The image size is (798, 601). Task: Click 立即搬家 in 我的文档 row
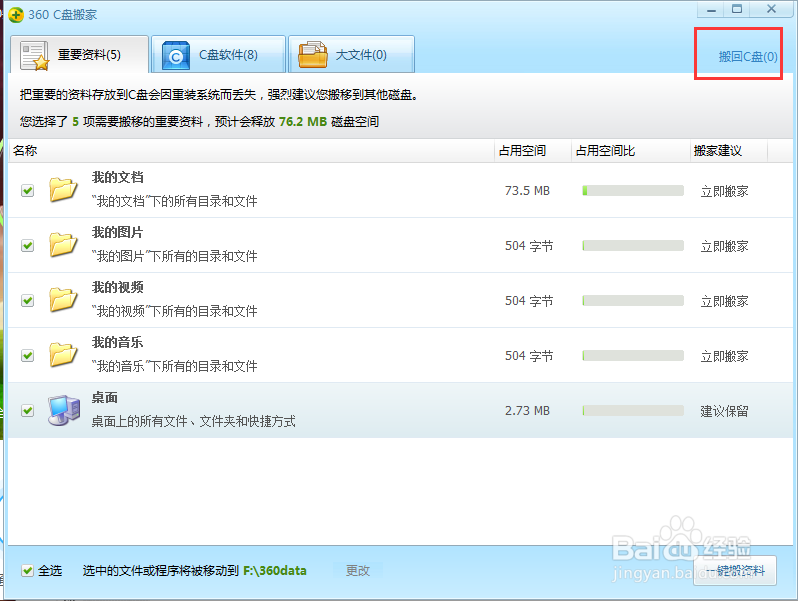[724, 191]
